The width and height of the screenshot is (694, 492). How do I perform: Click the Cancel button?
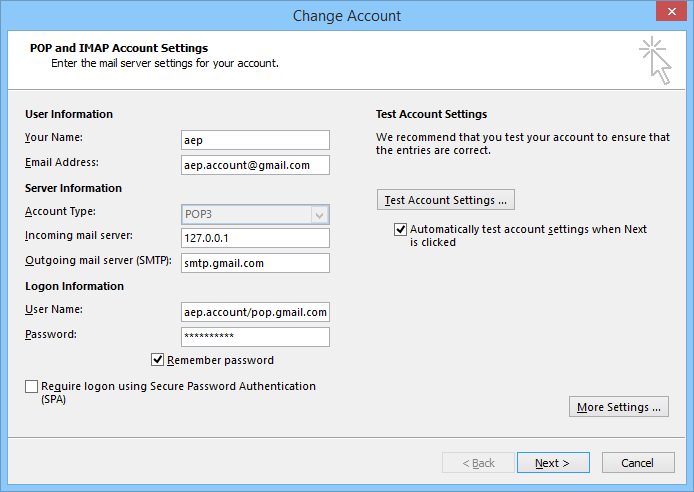click(x=638, y=463)
